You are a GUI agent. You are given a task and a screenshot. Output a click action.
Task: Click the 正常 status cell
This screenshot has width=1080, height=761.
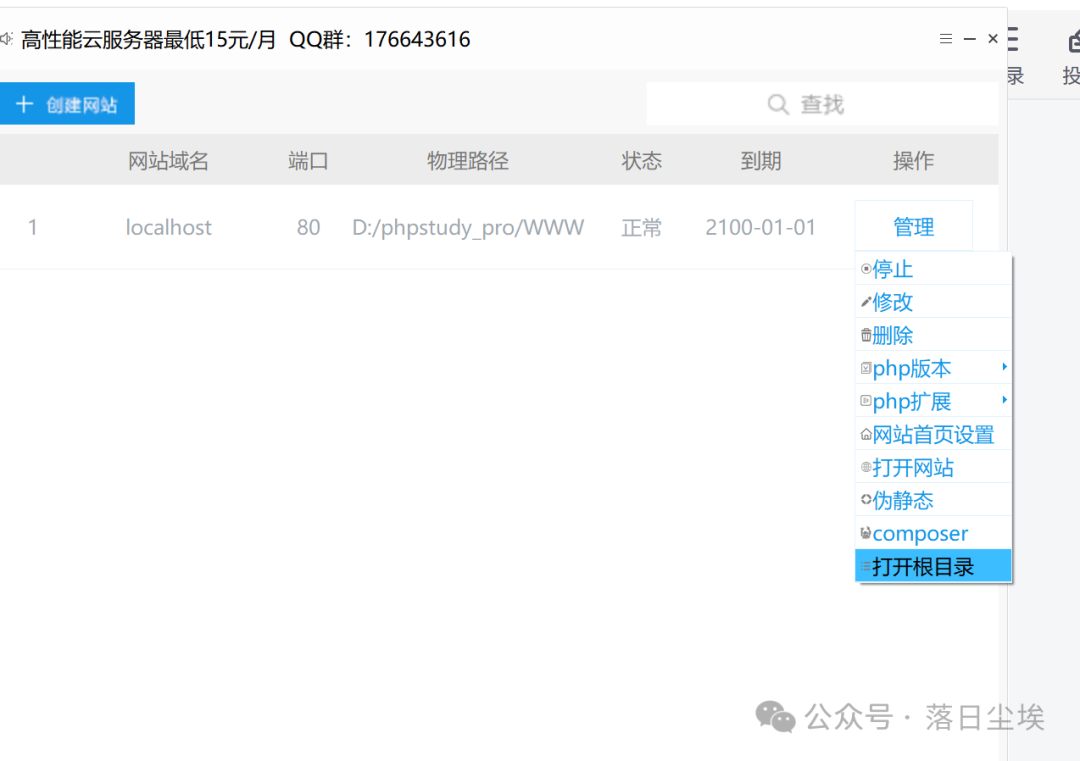(x=641, y=227)
